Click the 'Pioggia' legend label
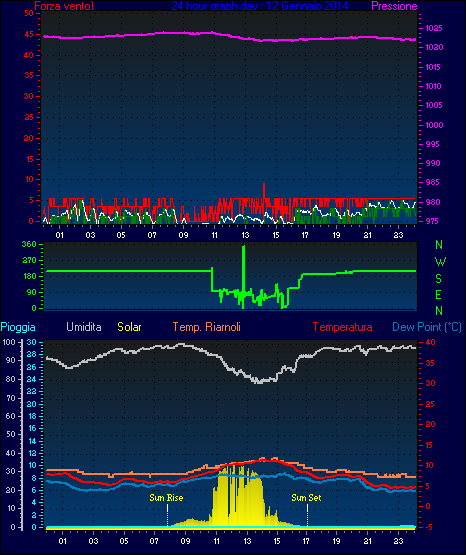 pos(18,327)
